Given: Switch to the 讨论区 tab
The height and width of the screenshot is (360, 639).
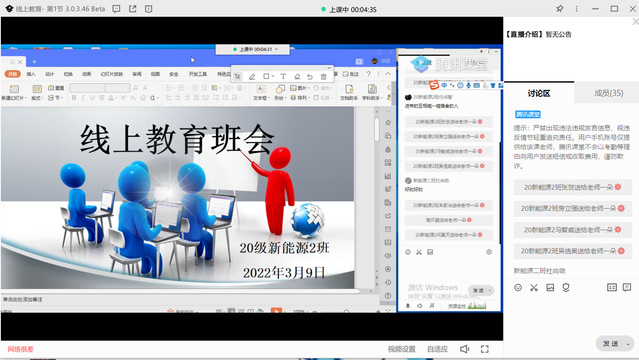Looking at the screenshot, I should [x=539, y=93].
